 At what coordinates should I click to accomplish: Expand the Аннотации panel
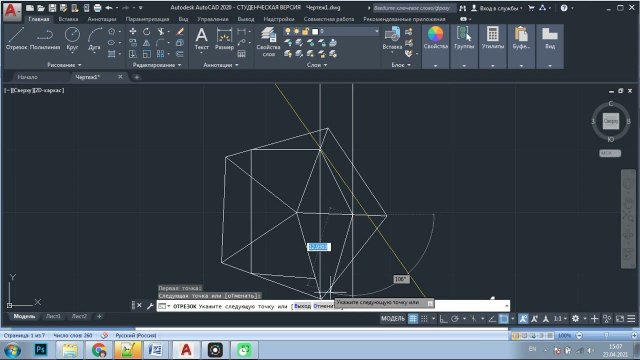[221, 65]
